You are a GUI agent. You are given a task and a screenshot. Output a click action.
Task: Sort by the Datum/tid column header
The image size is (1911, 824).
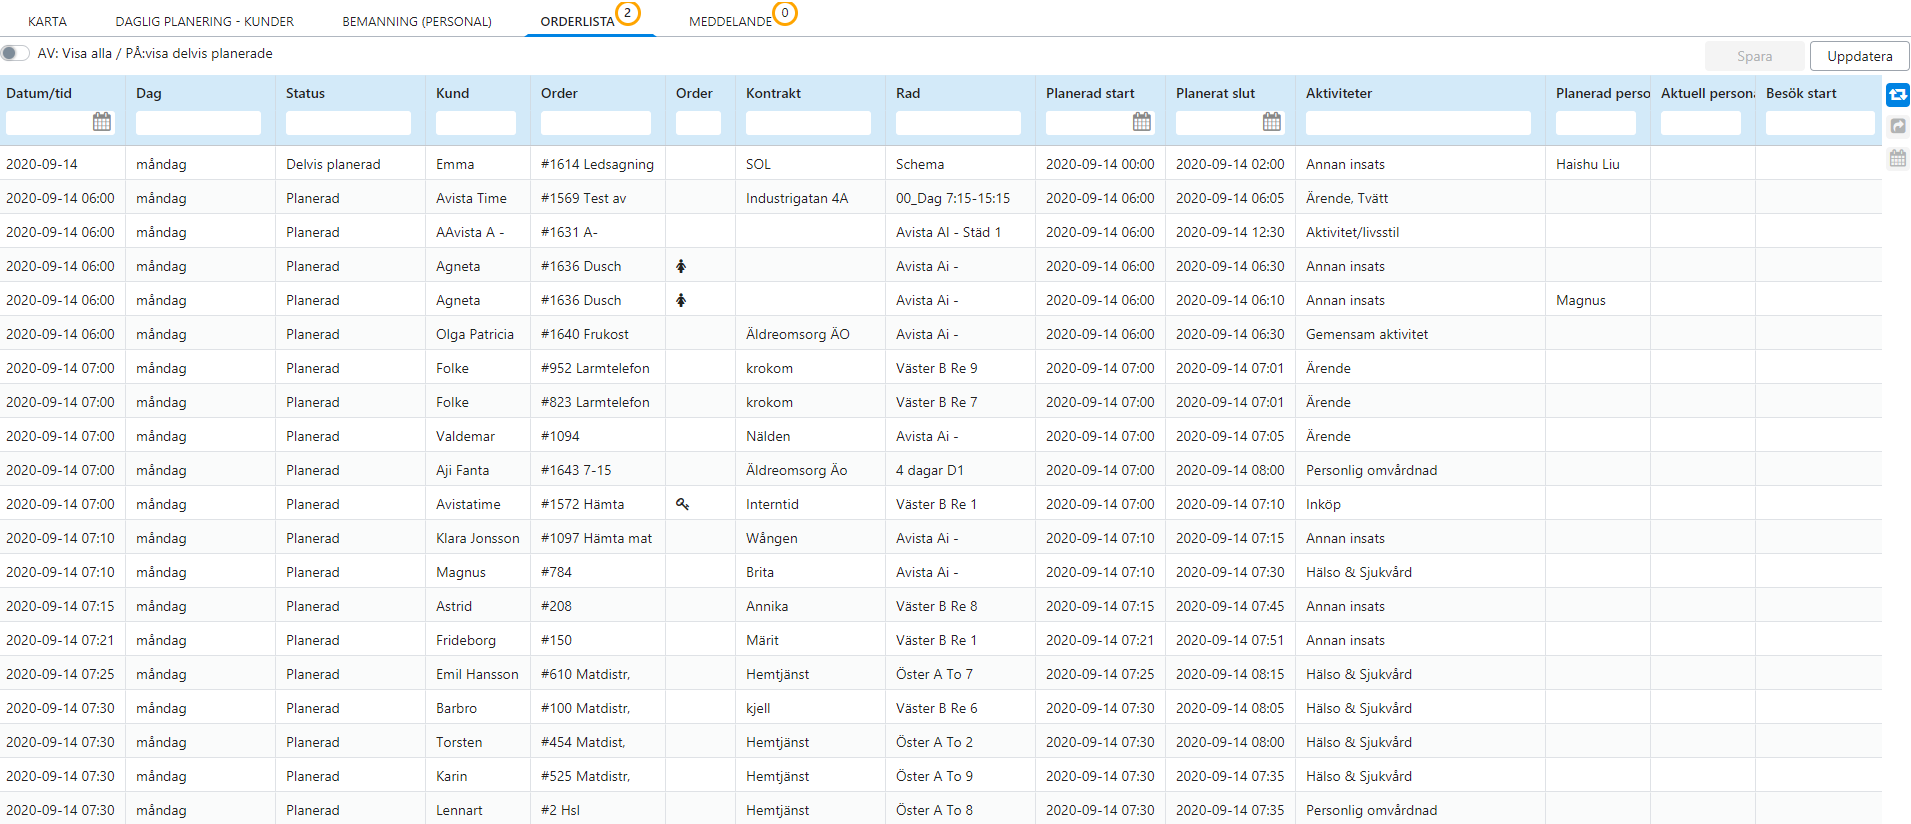point(39,93)
